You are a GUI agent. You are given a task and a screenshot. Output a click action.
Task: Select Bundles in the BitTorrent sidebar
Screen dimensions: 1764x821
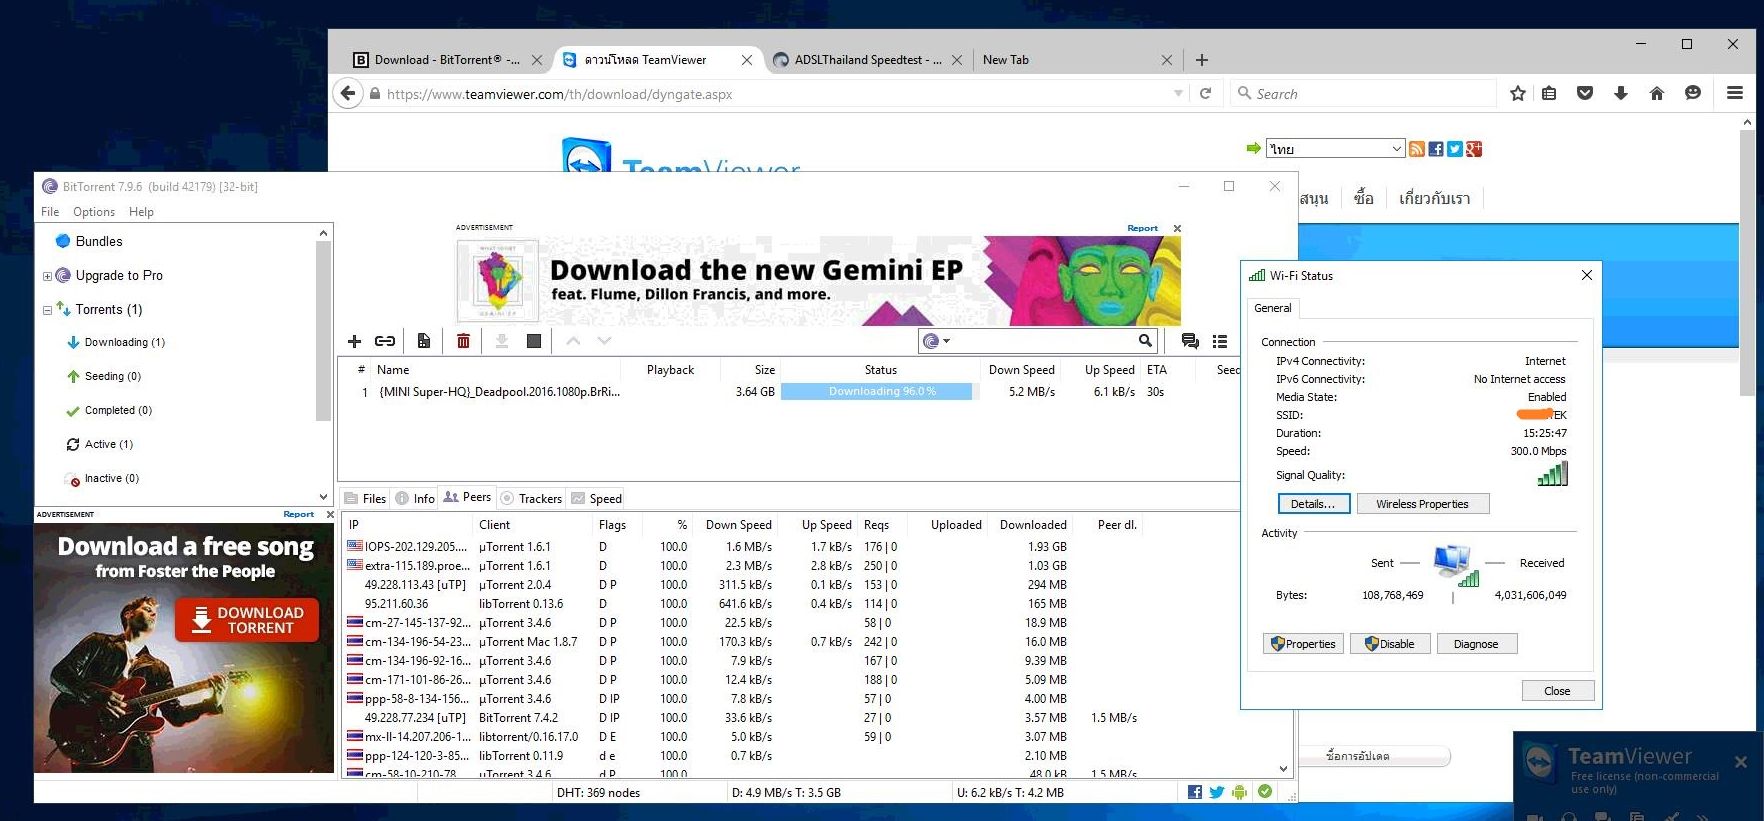click(99, 242)
